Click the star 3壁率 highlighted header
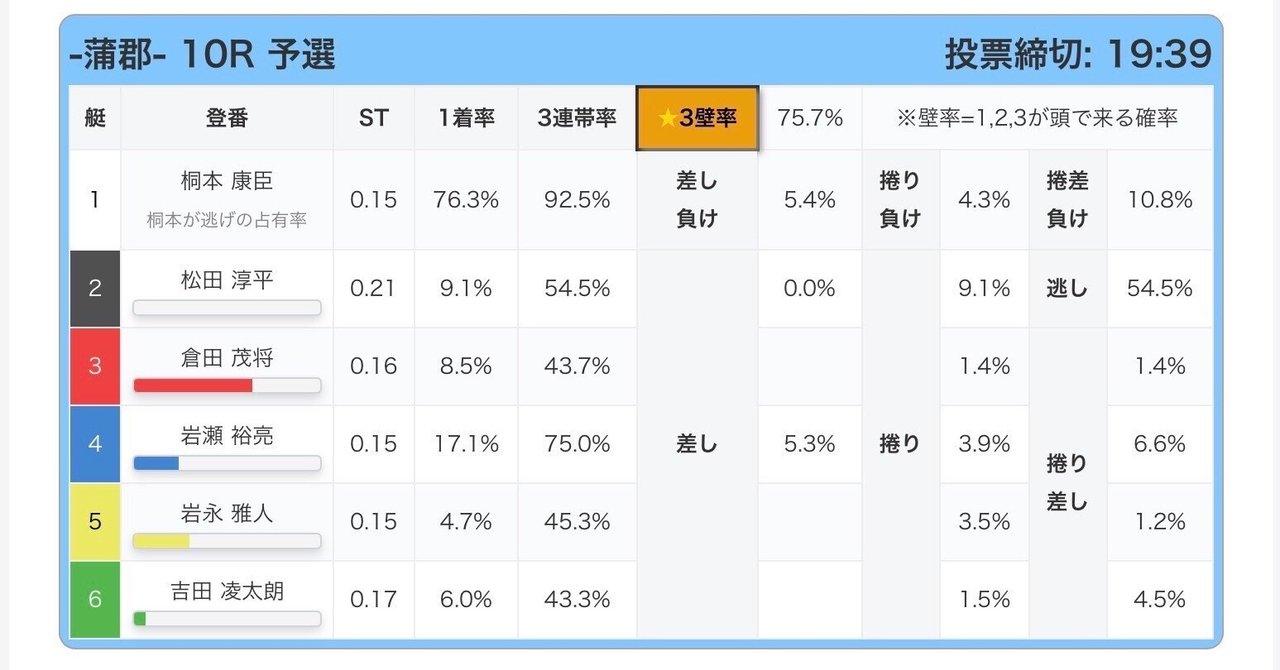Screen dimensions: 1280x670 [x=697, y=118]
